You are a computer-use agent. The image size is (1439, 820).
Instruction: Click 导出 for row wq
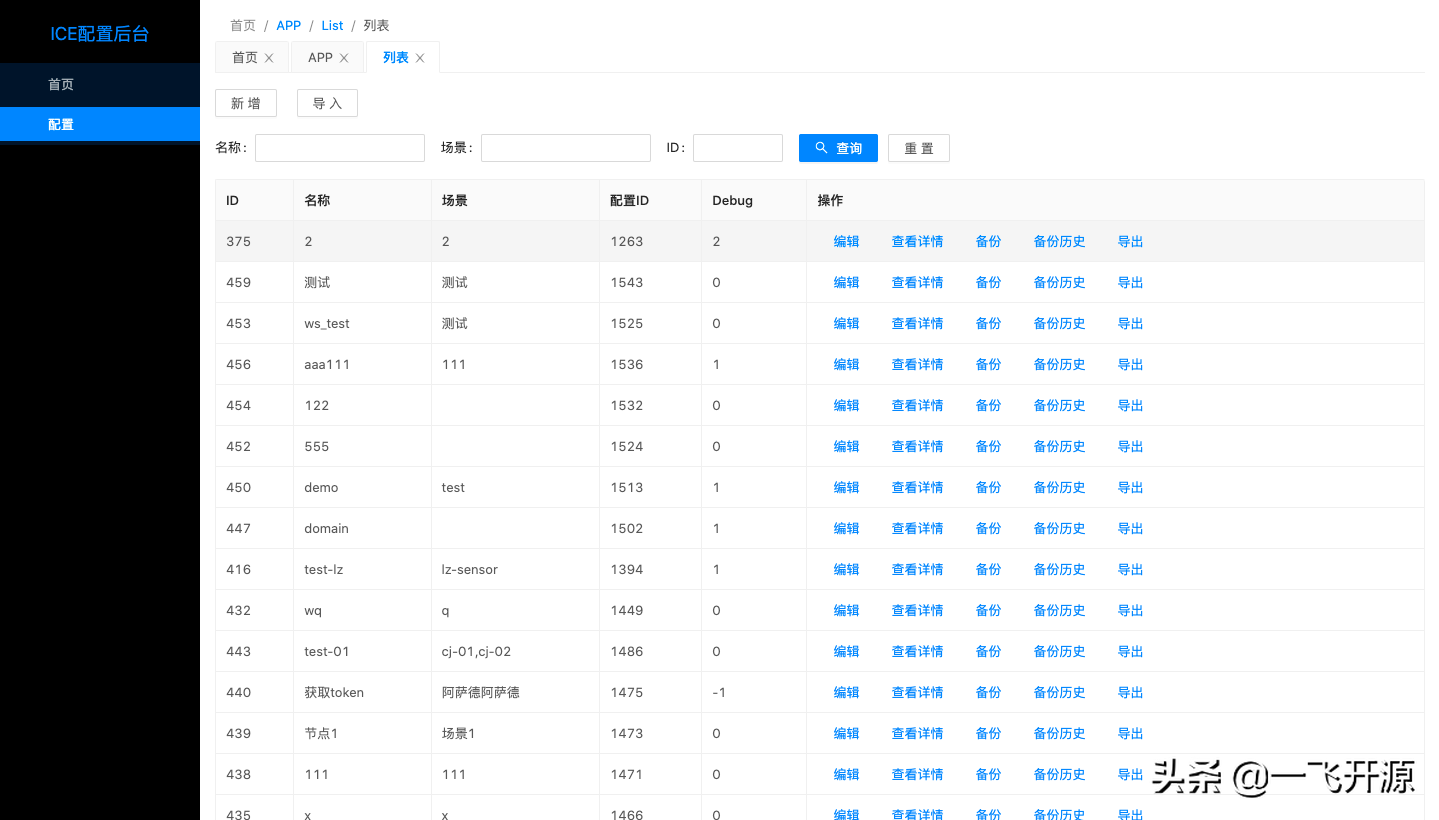tap(1130, 610)
